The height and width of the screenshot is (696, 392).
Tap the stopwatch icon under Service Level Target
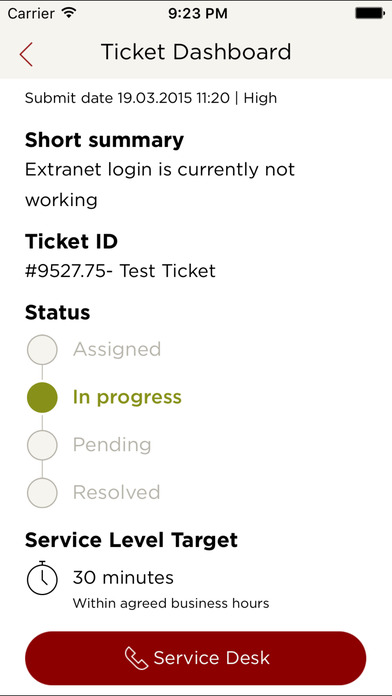[42, 578]
